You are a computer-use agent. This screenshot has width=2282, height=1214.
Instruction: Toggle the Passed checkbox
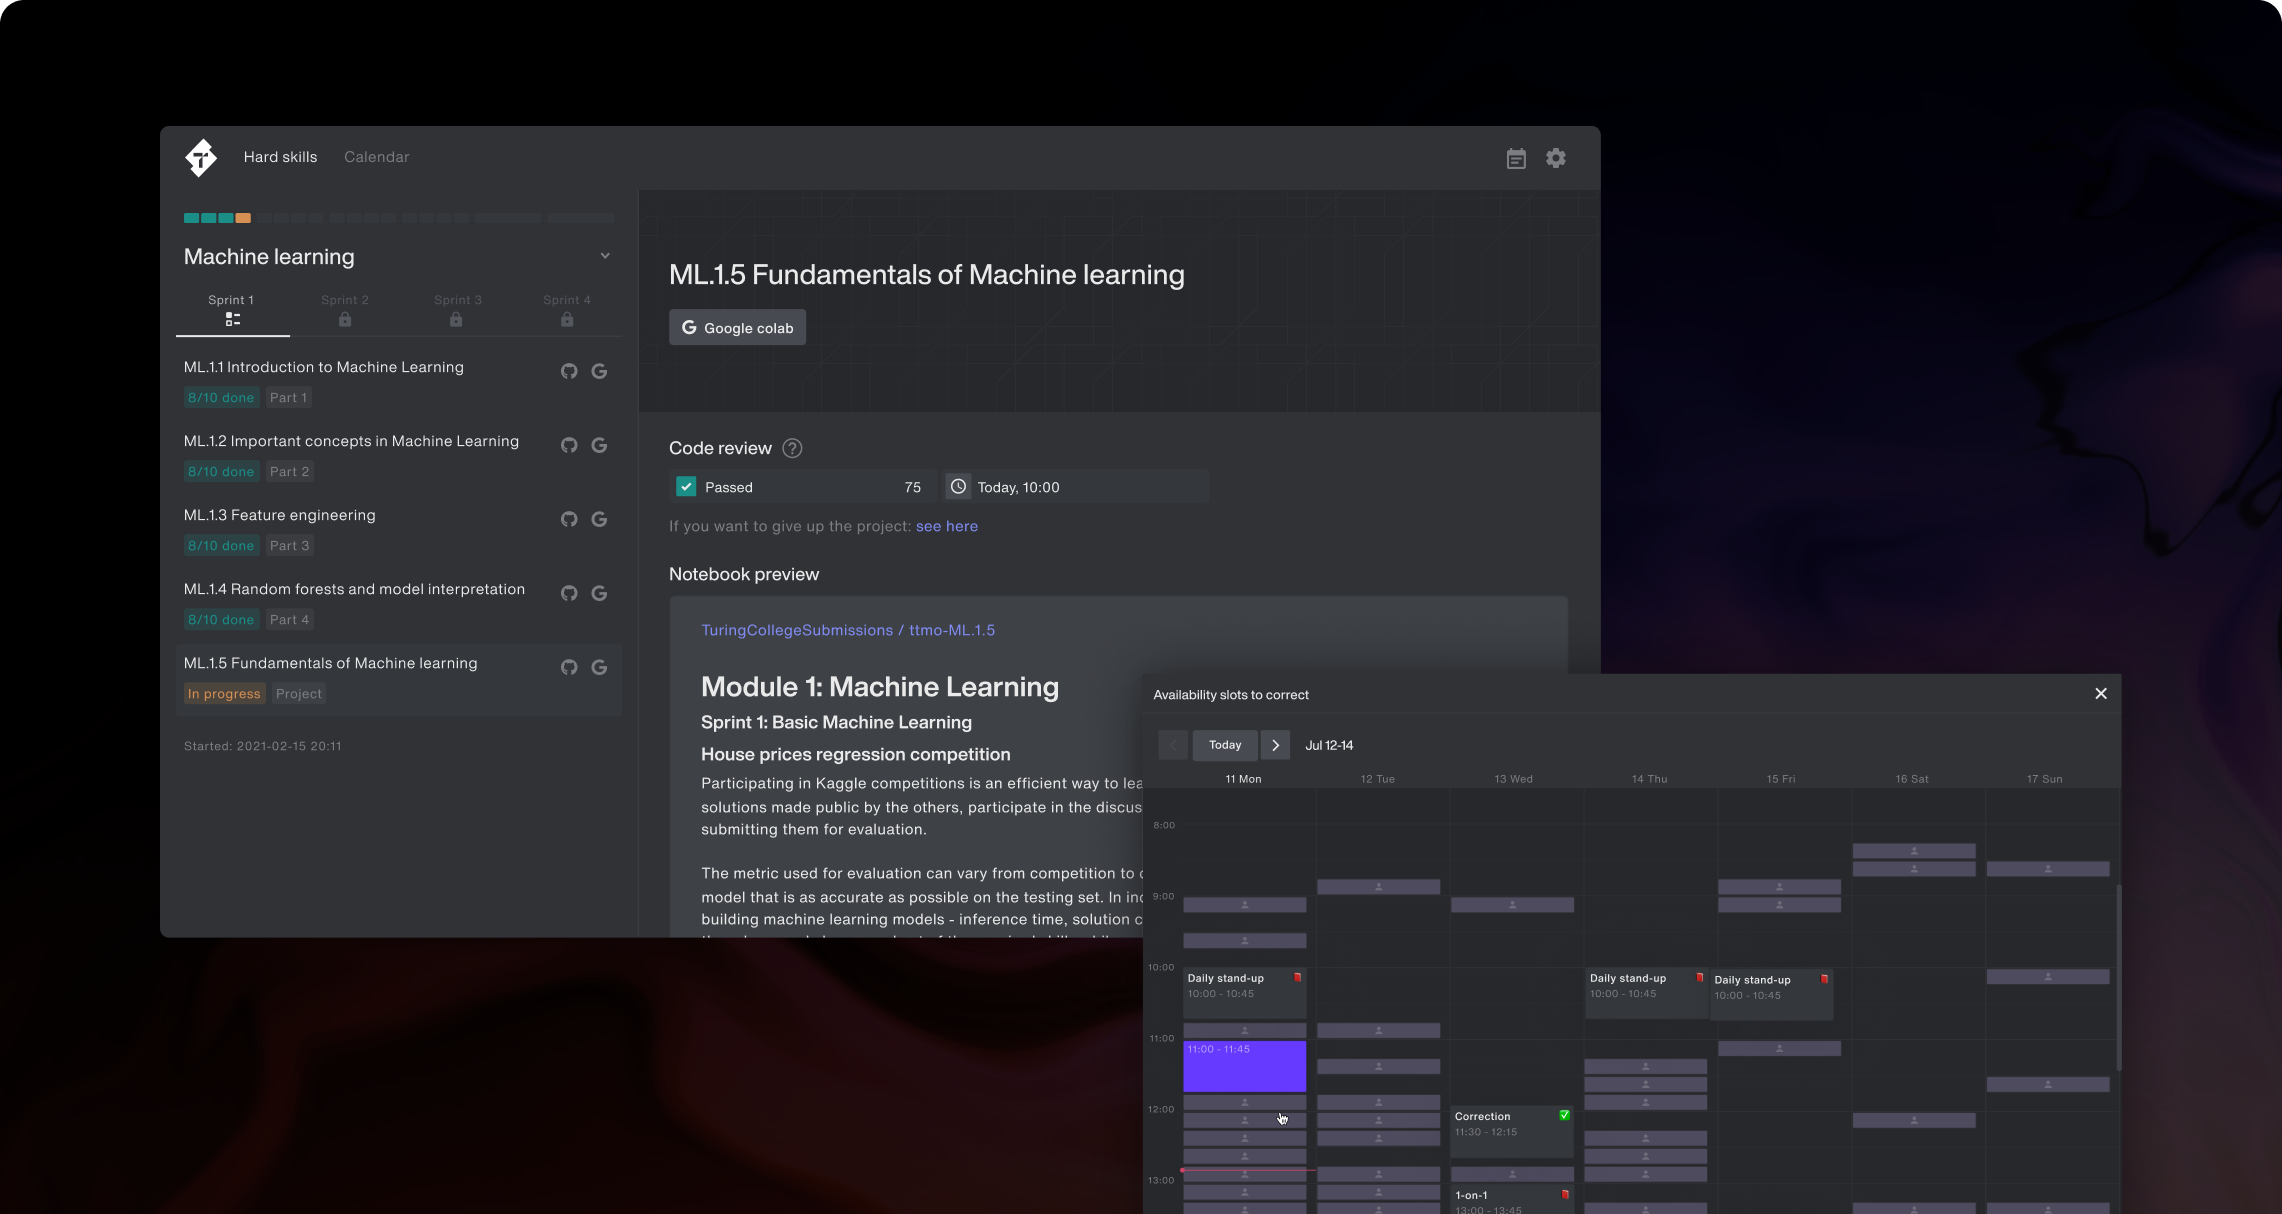pos(686,487)
